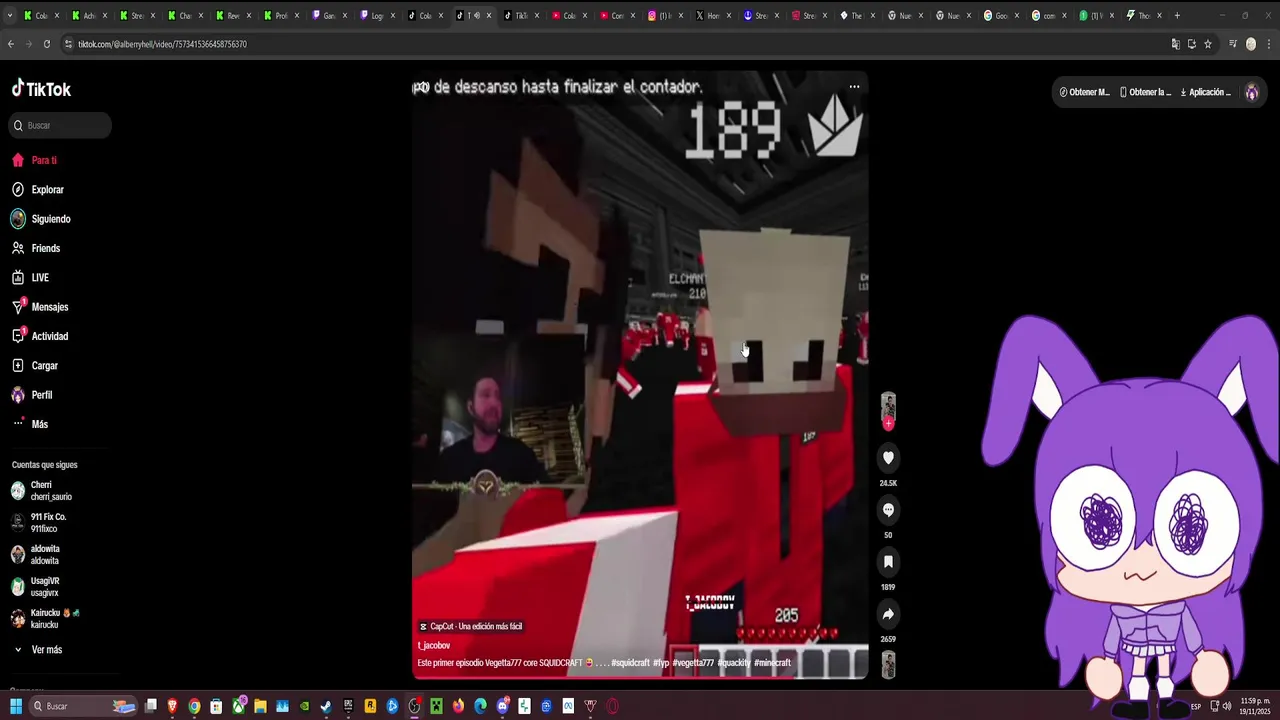This screenshot has height=720, width=1280.
Task: Open the Explorar section
Action: coord(38,189)
